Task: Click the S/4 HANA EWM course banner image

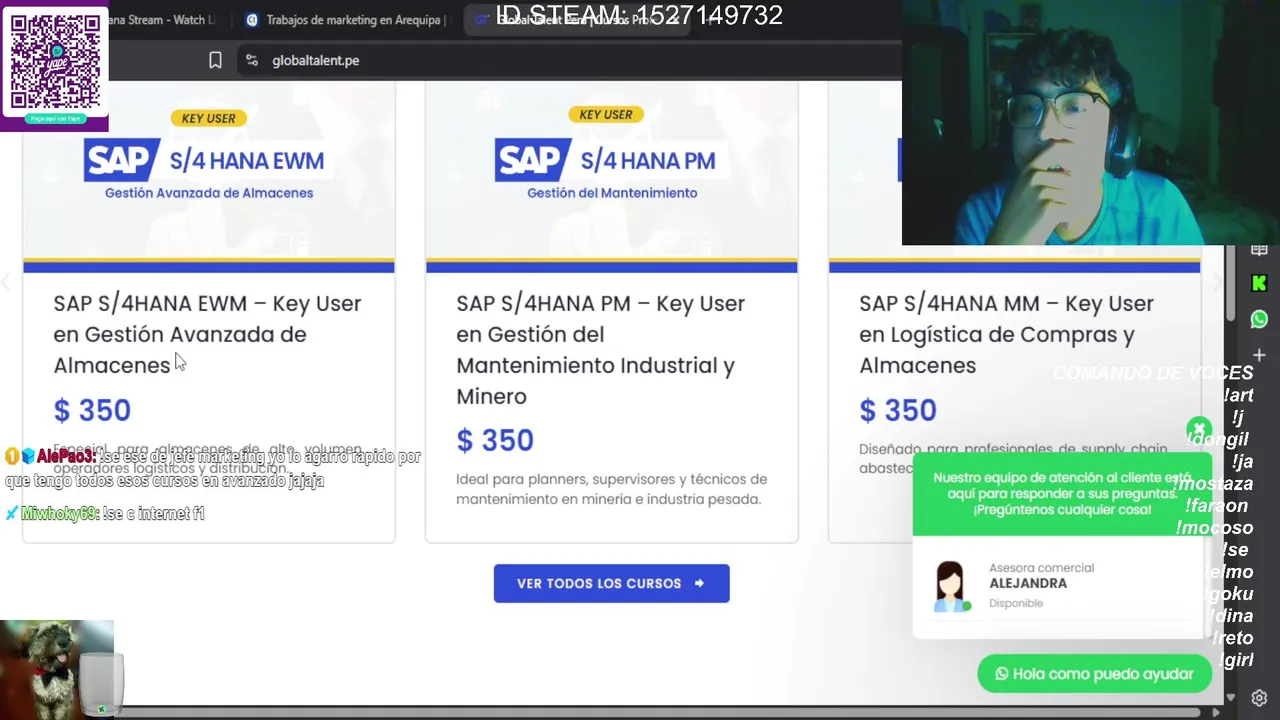Action: 209,176
